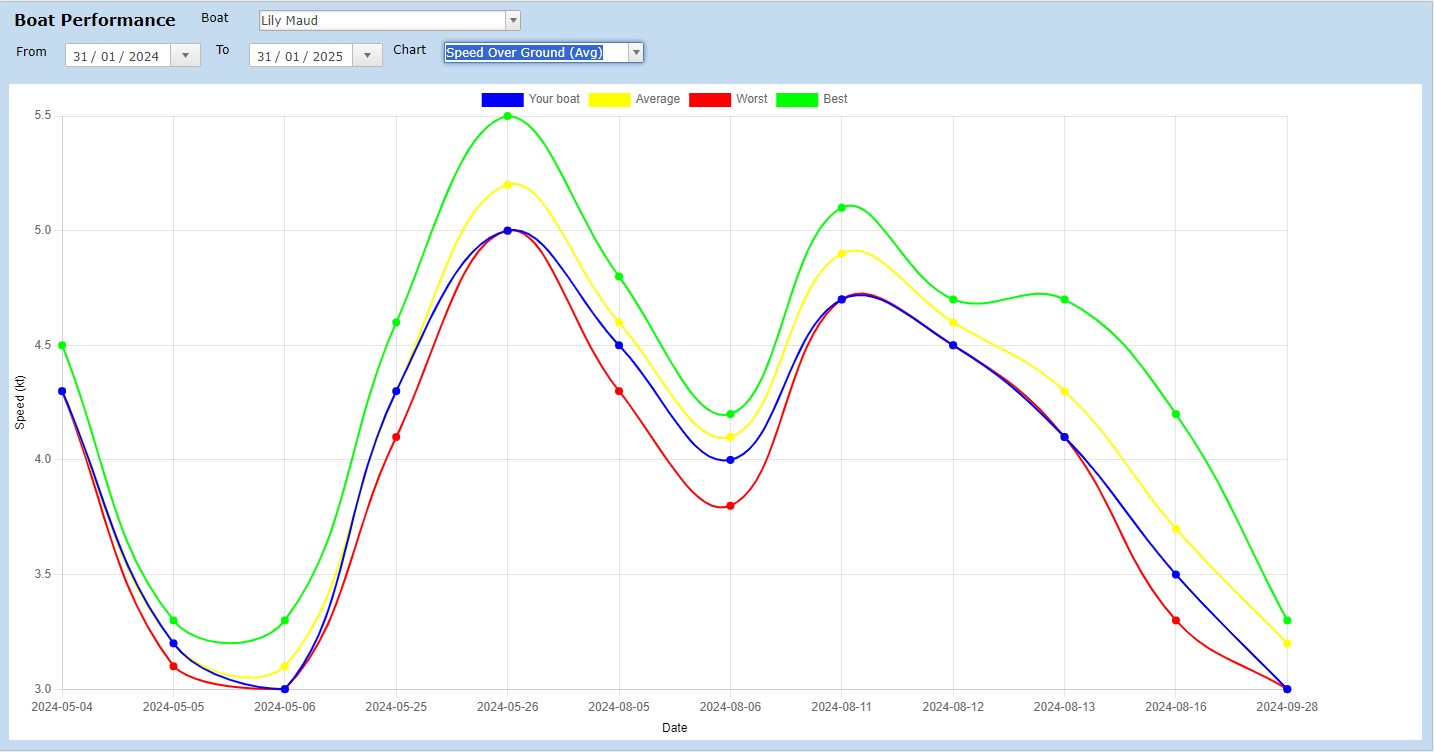
Task: Click green Best point on 2024-05-04
Action: point(62,345)
